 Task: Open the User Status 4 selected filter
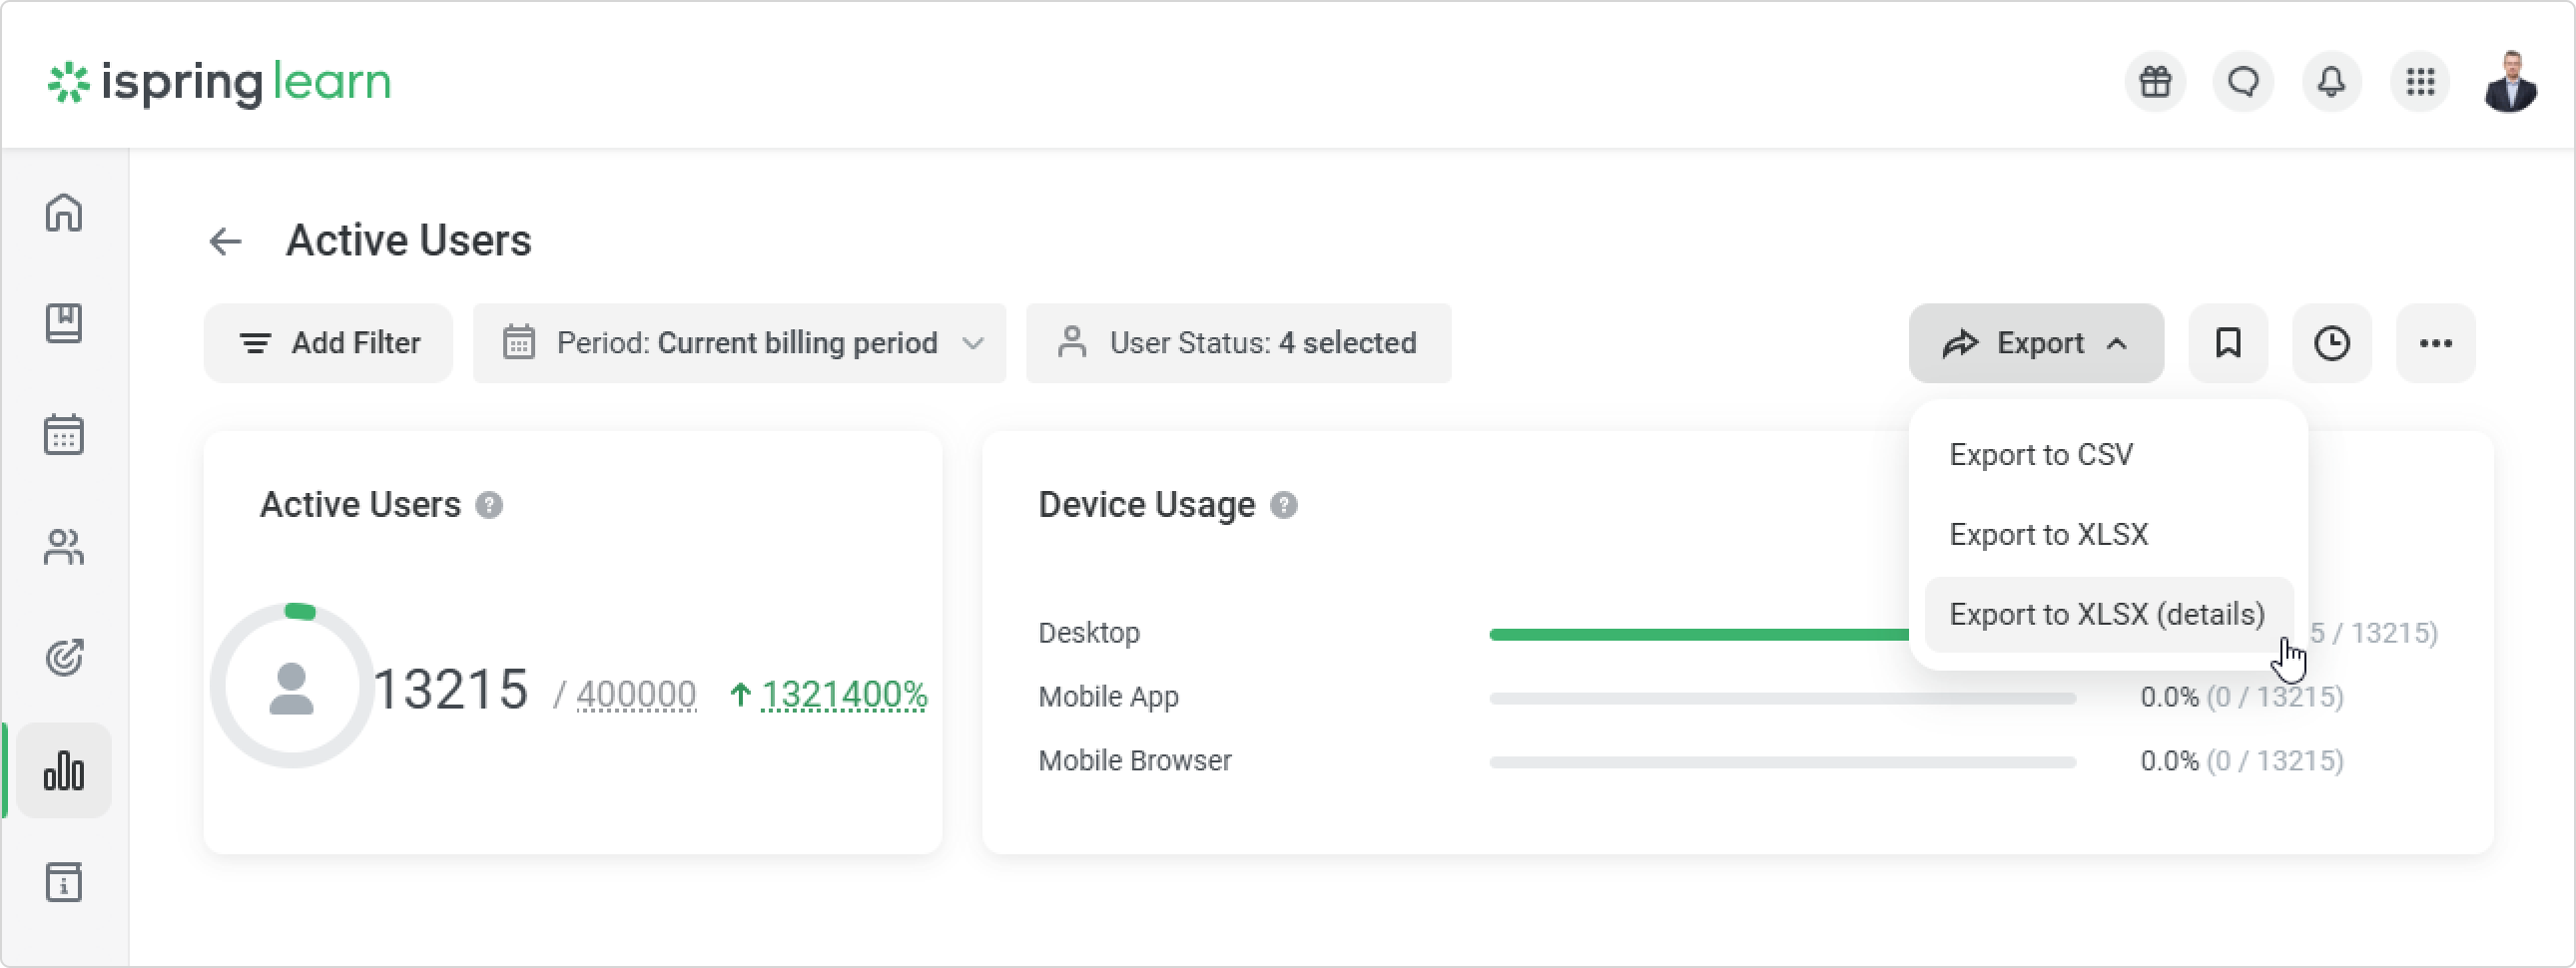1238,343
